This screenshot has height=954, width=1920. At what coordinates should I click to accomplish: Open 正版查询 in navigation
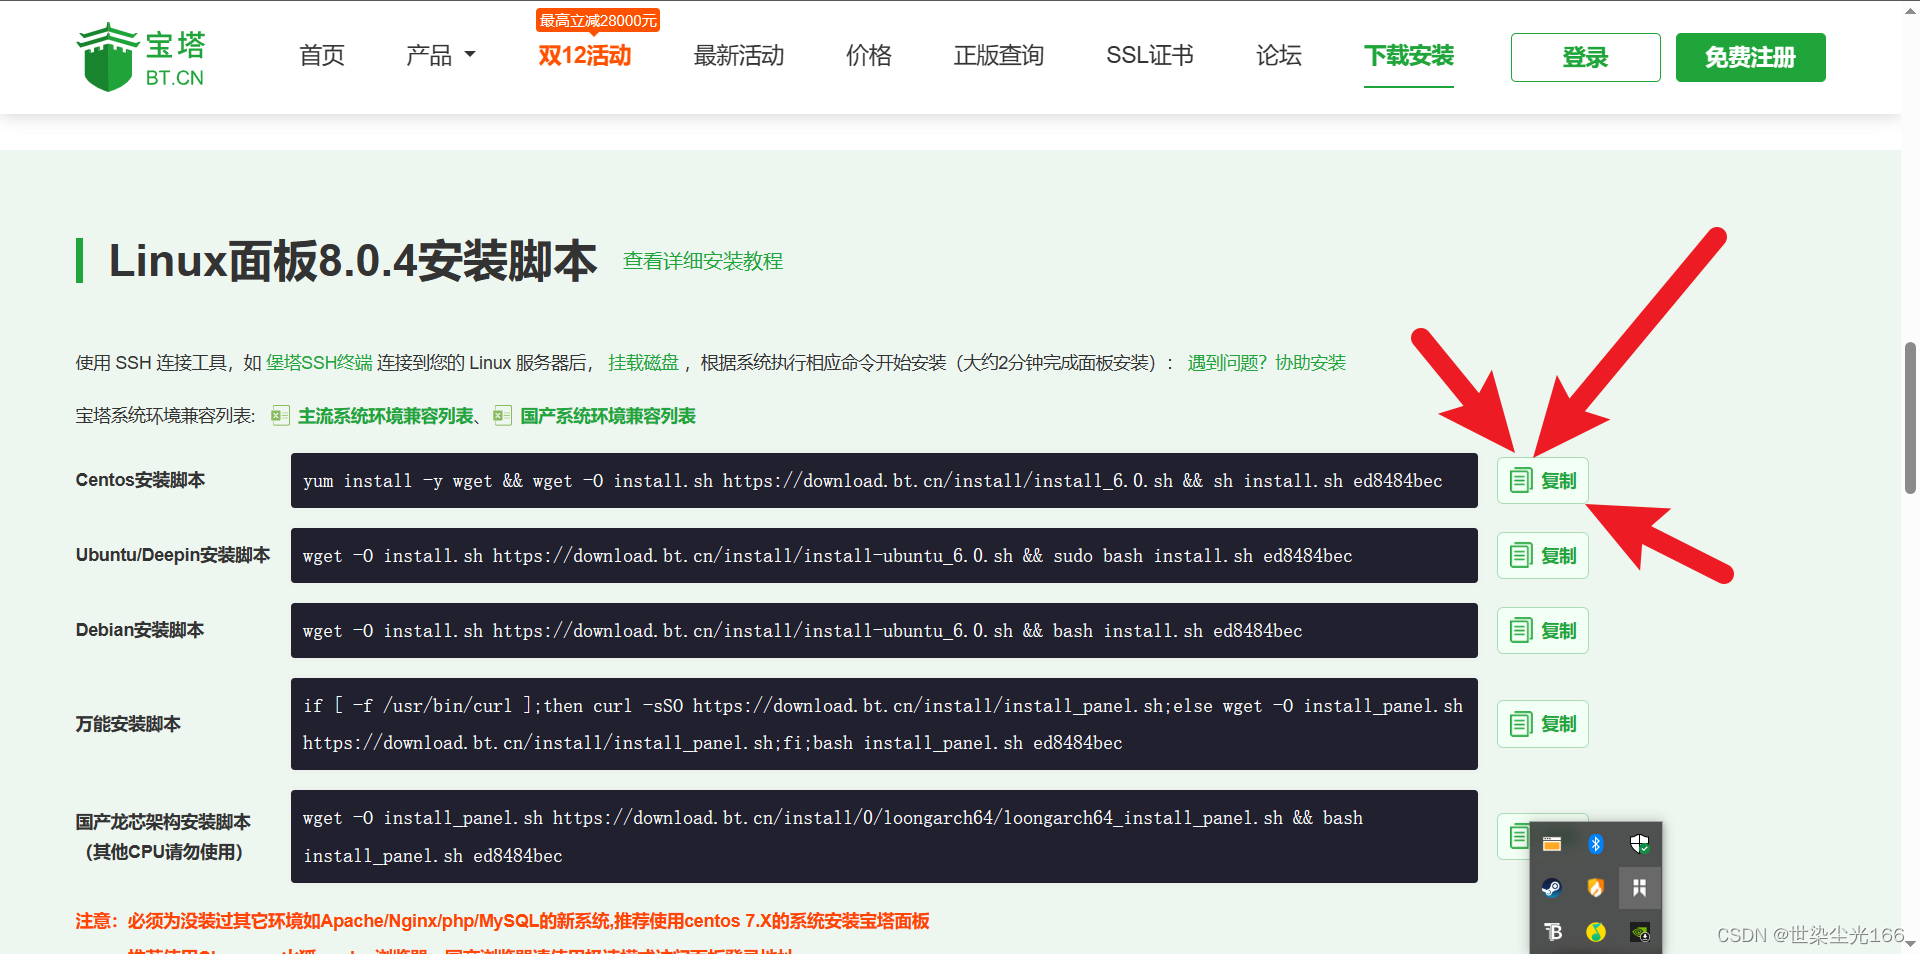coord(999,56)
